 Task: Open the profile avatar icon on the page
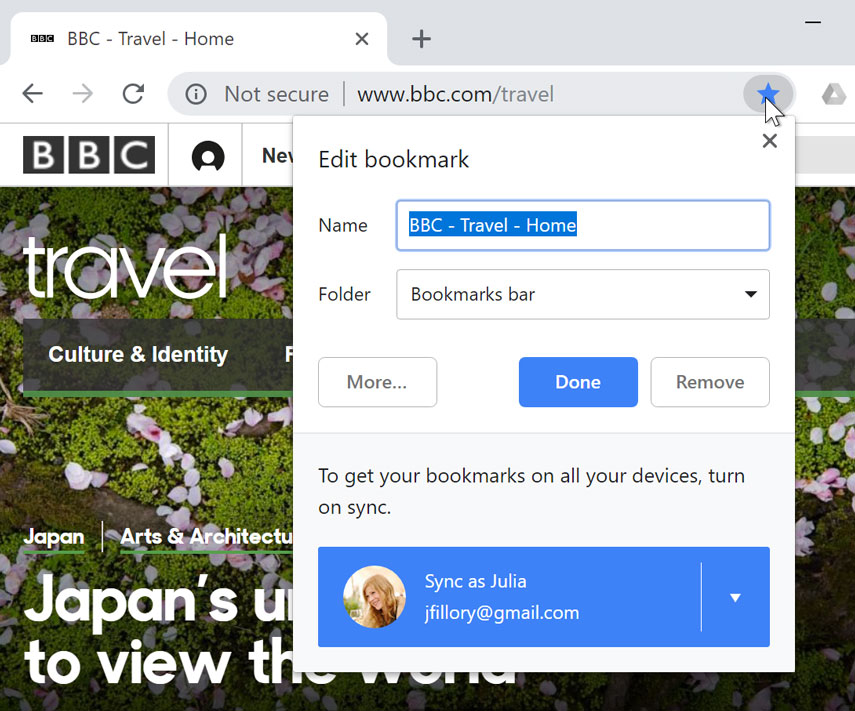[206, 155]
